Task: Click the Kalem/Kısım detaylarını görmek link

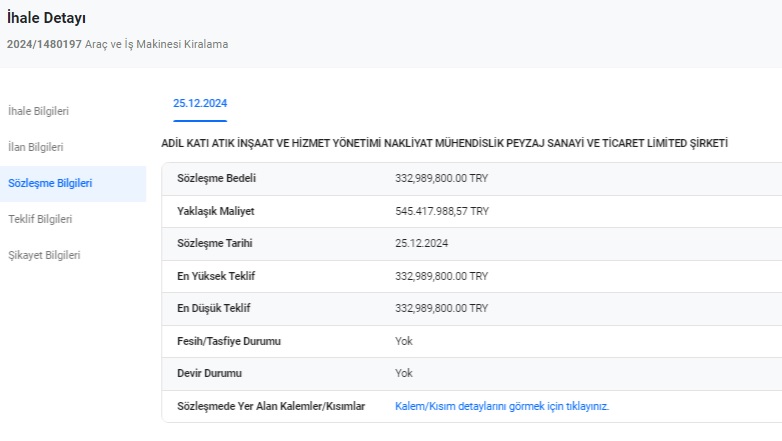Action: click(502, 406)
